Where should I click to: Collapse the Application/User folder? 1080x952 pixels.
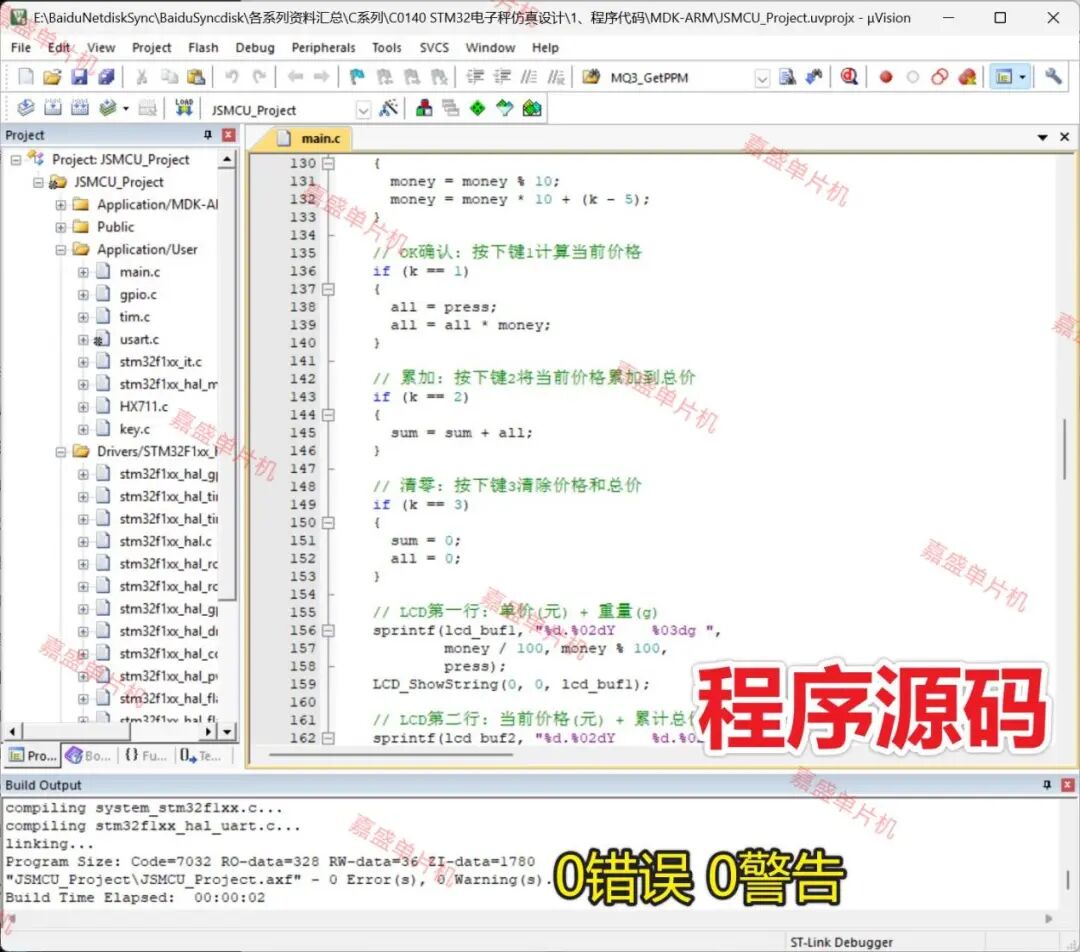click(x=61, y=249)
